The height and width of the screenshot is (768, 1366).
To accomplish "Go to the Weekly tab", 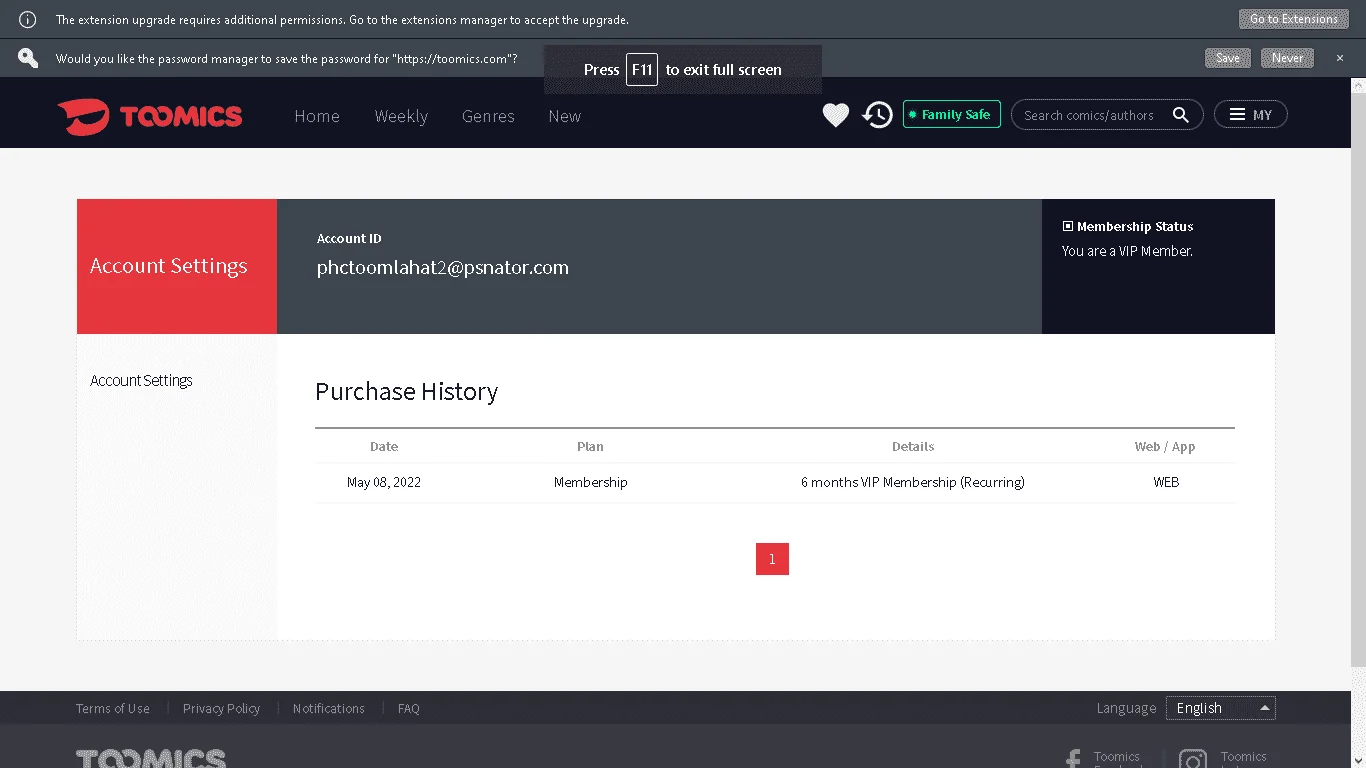I will [401, 116].
